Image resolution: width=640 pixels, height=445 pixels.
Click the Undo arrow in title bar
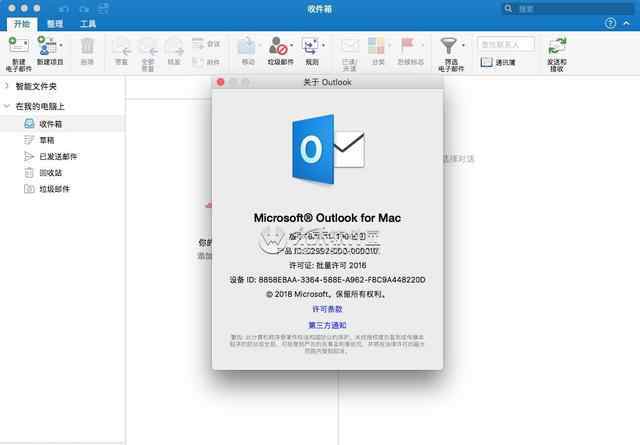click(64, 9)
